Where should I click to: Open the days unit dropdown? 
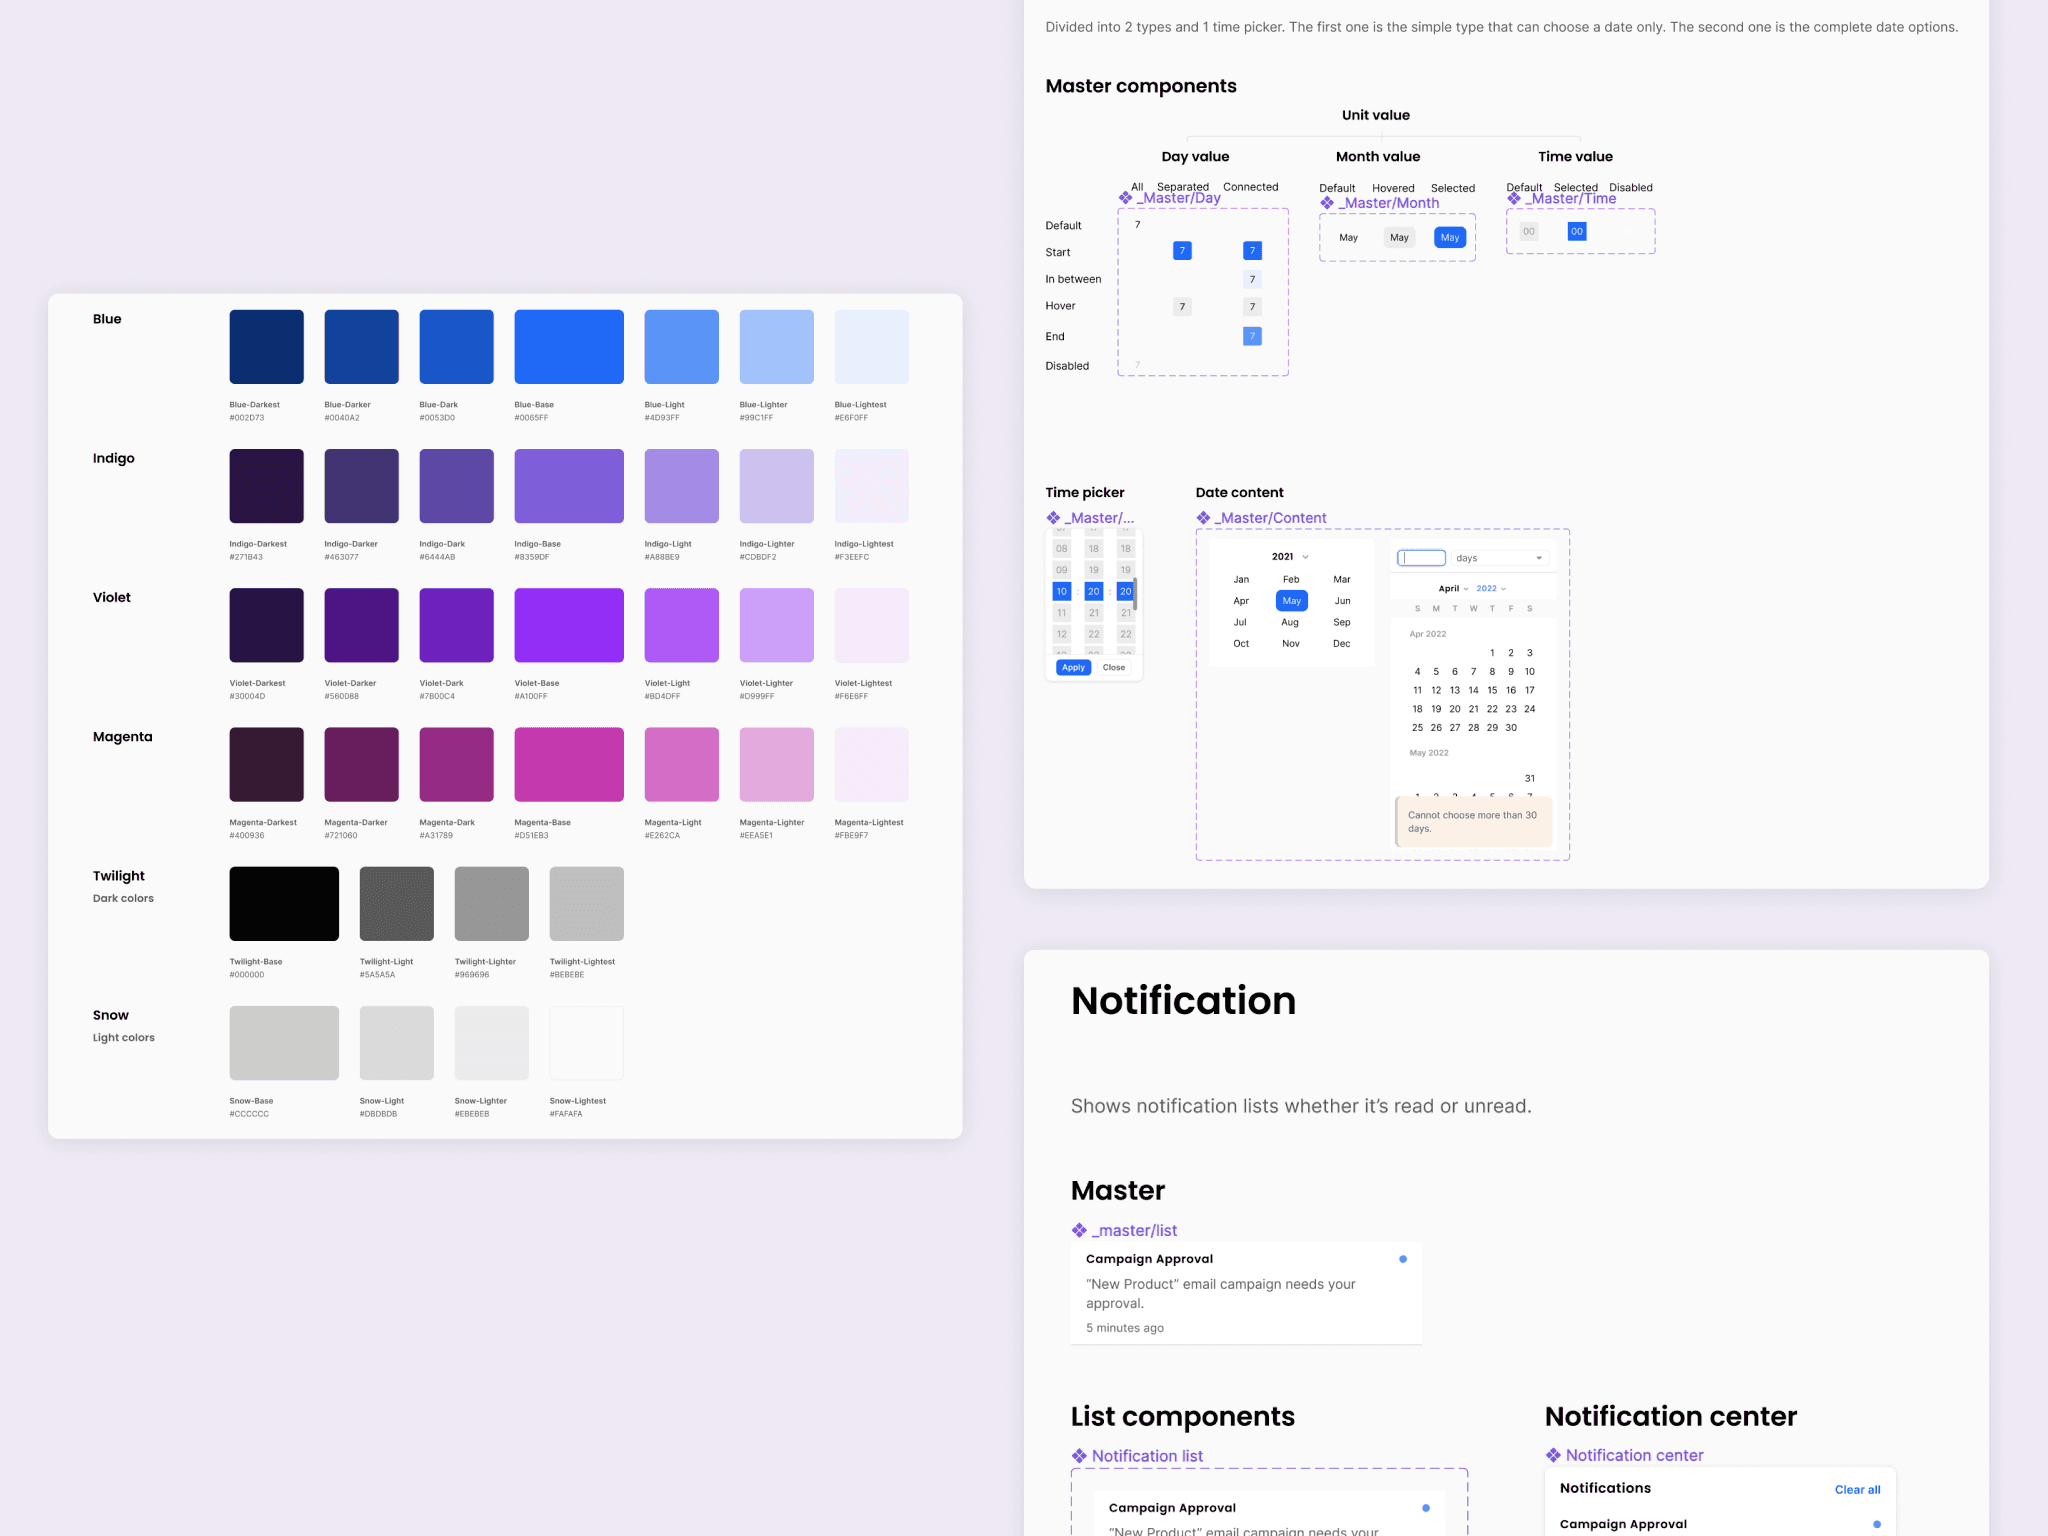pyautogui.click(x=1502, y=558)
